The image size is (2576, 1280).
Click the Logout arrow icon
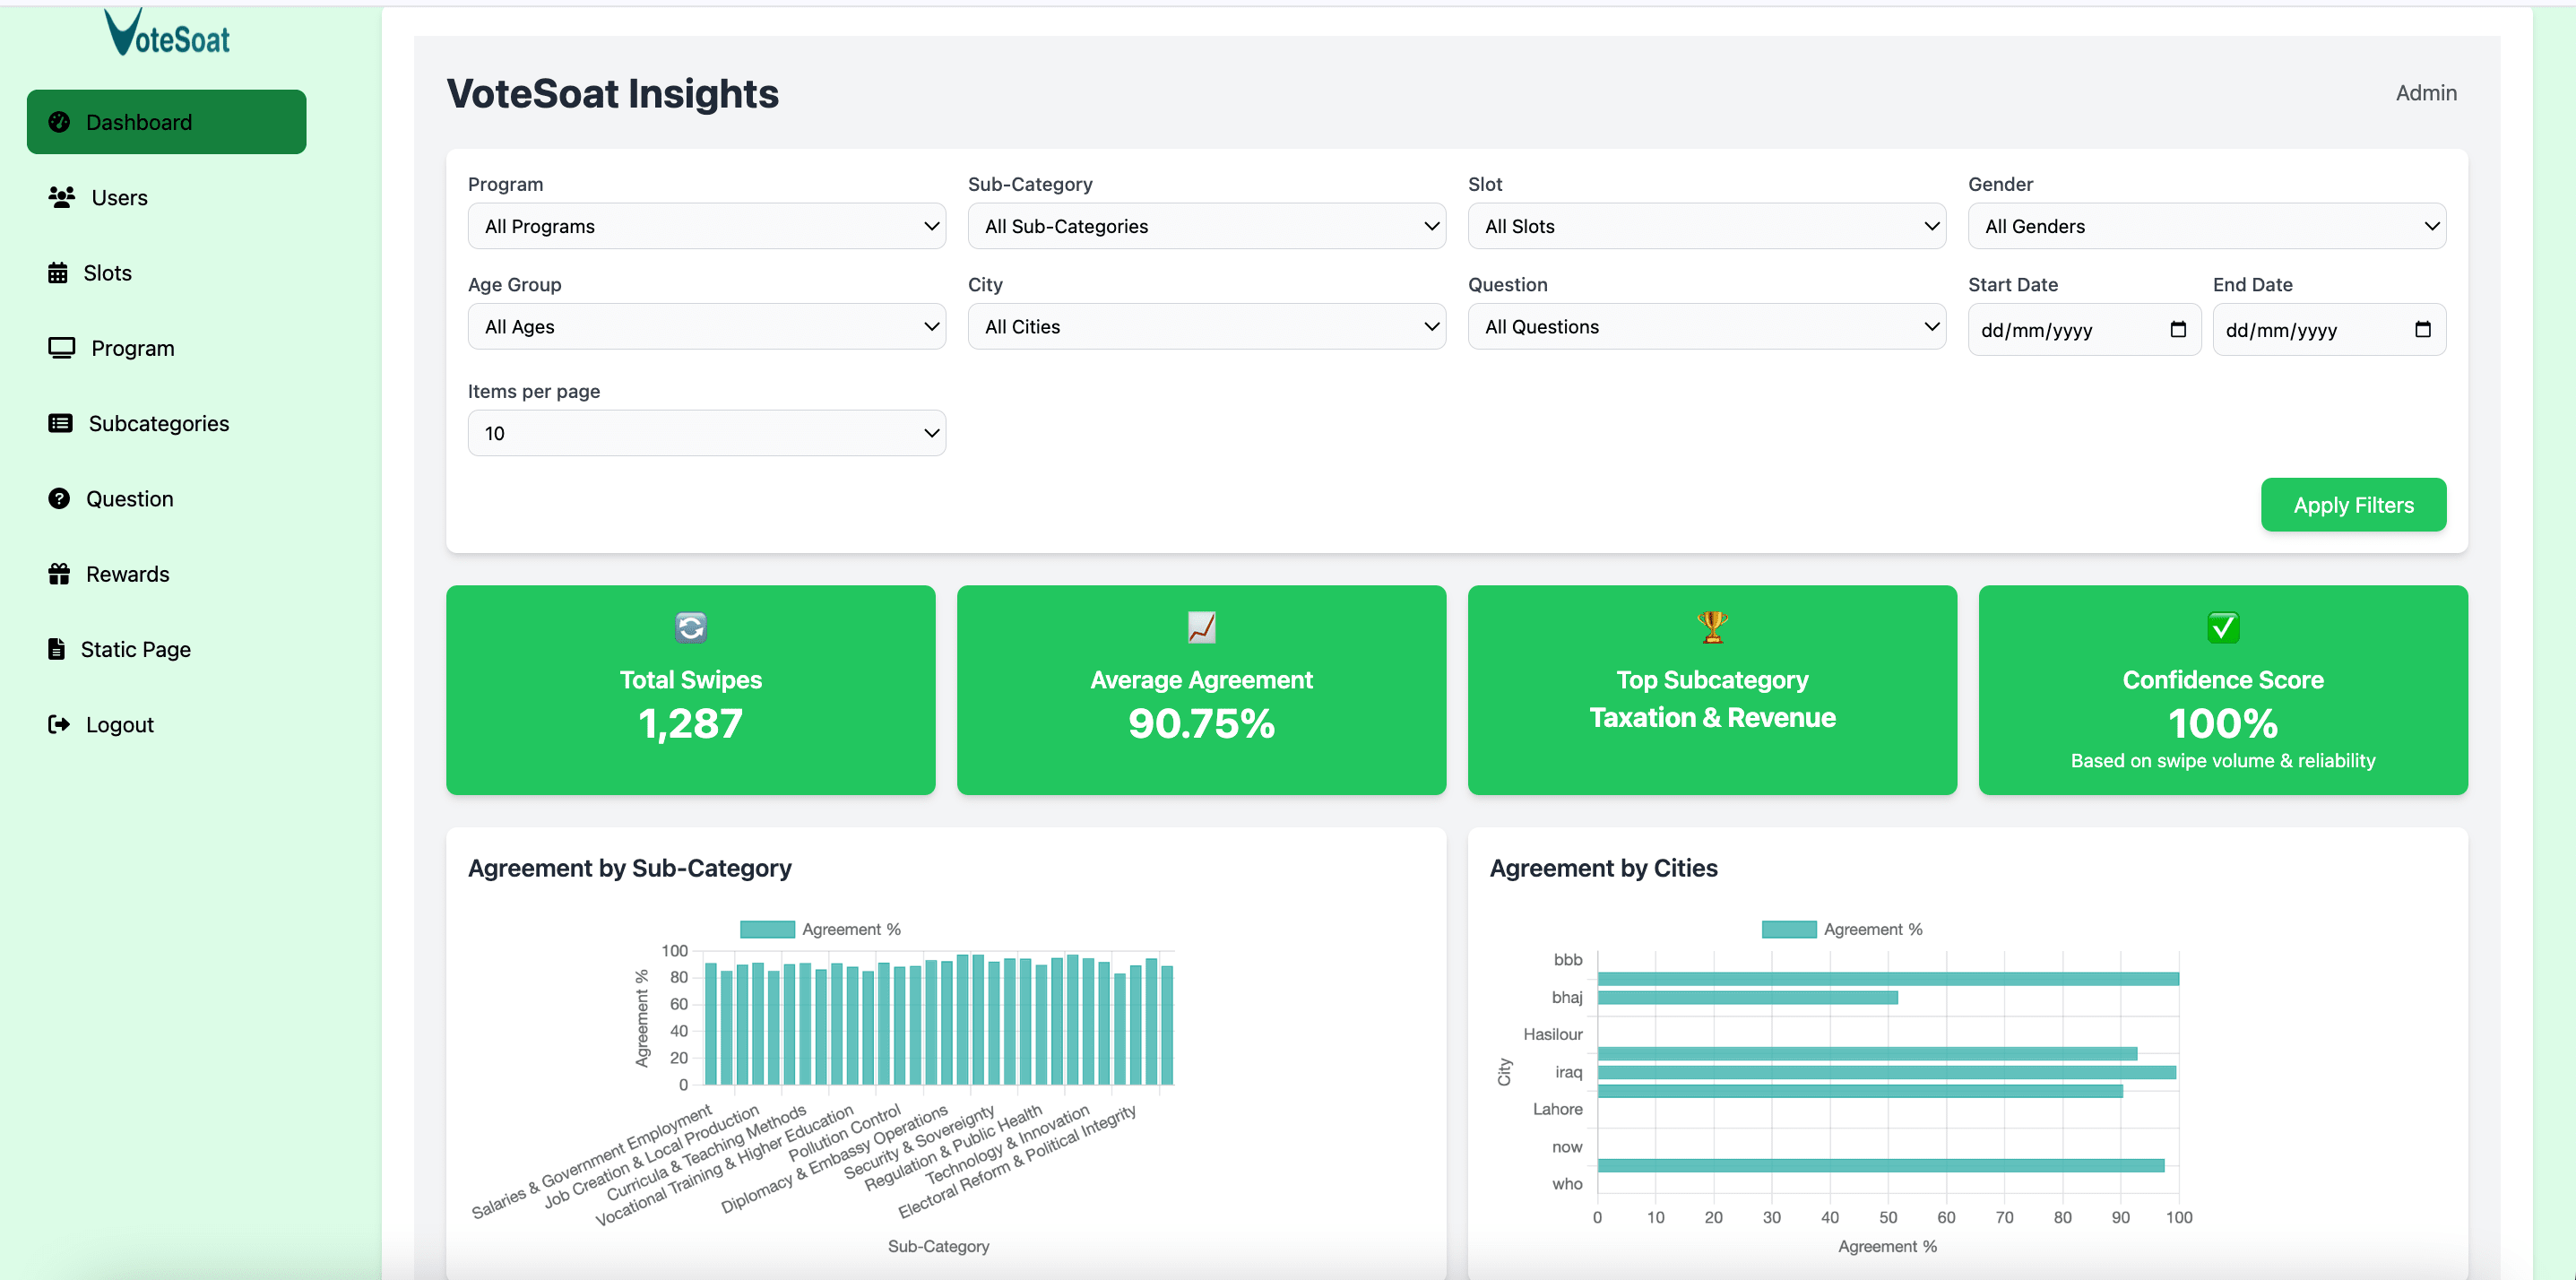pyautogui.click(x=59, y=724)
